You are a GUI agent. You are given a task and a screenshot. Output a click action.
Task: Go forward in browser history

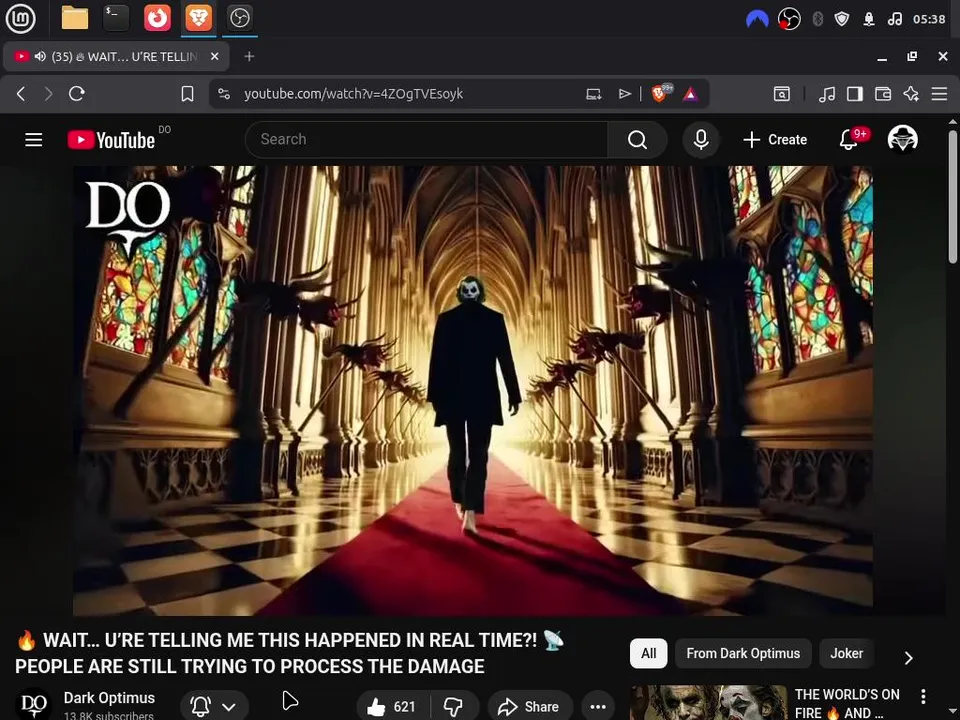pyautogui.click(x=48, y=94)
